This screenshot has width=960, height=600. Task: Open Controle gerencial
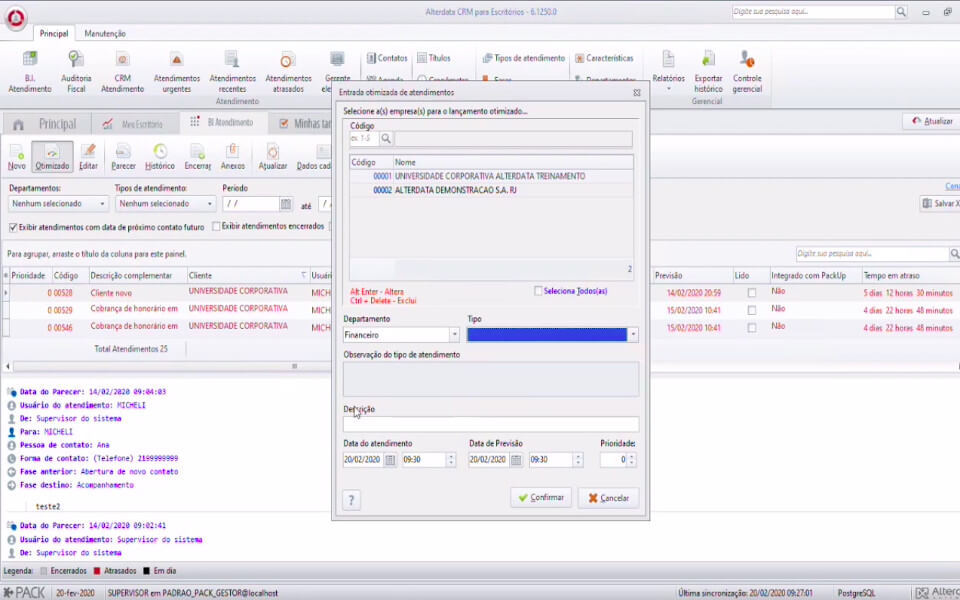[x=747, y=72]
